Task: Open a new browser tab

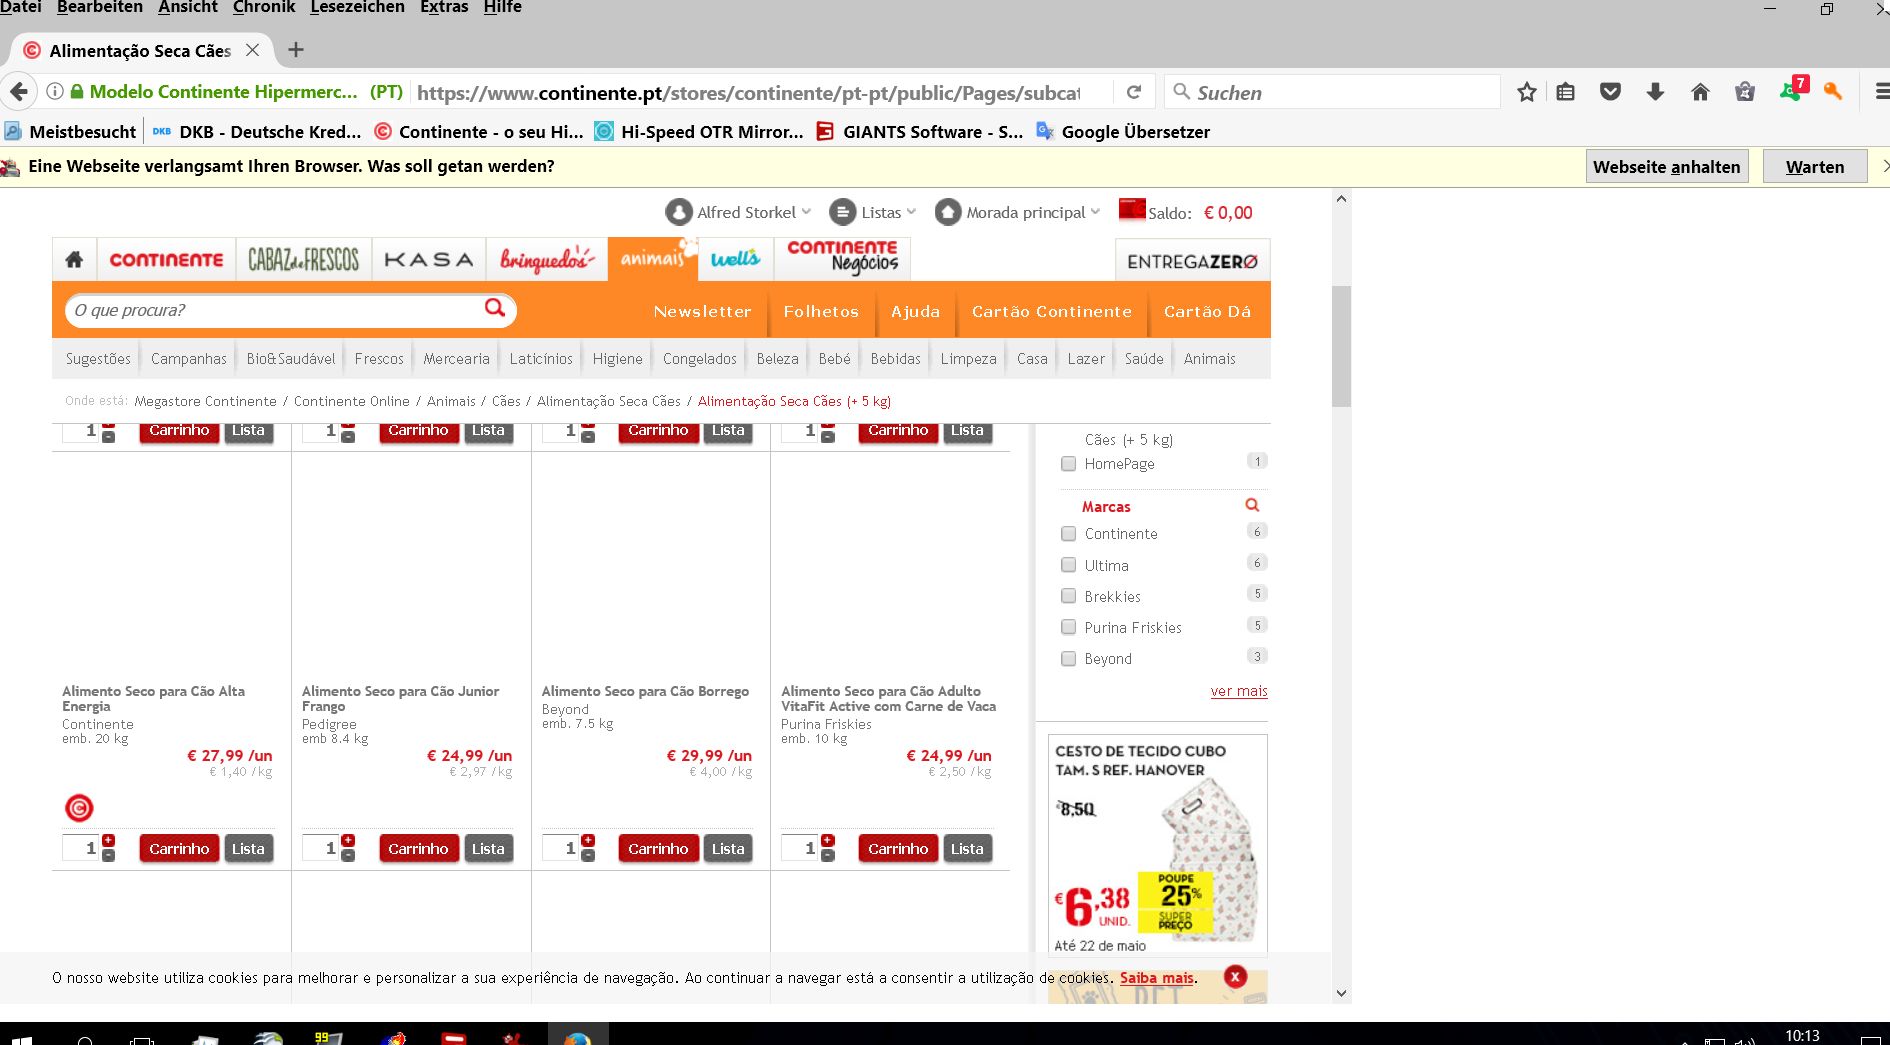Action: pos(296,50)
